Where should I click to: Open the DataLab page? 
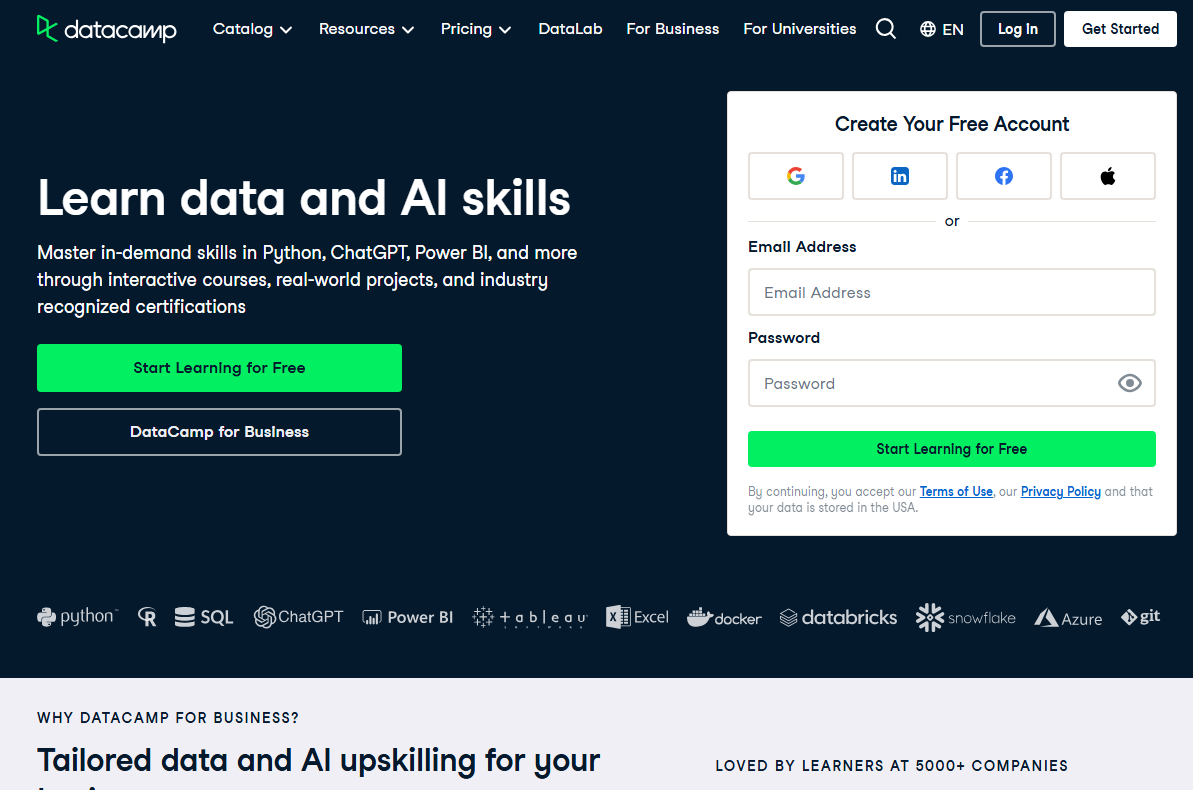[570, 29]
